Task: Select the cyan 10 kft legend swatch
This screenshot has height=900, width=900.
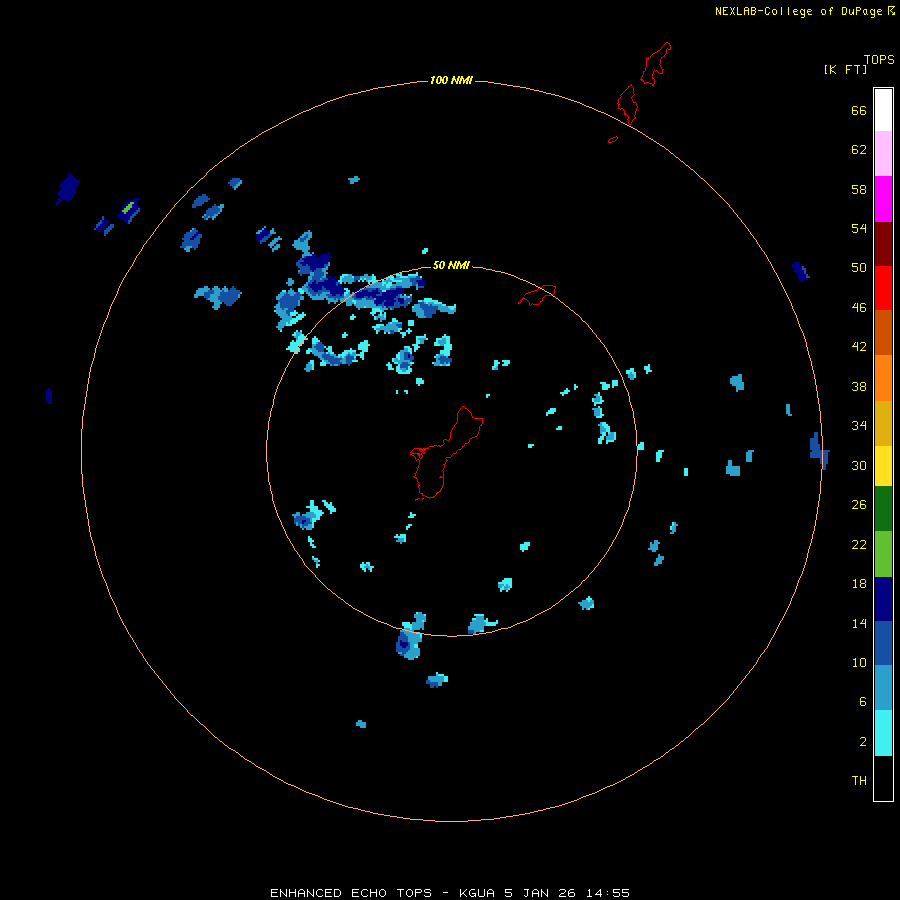Action: [883, 733]
